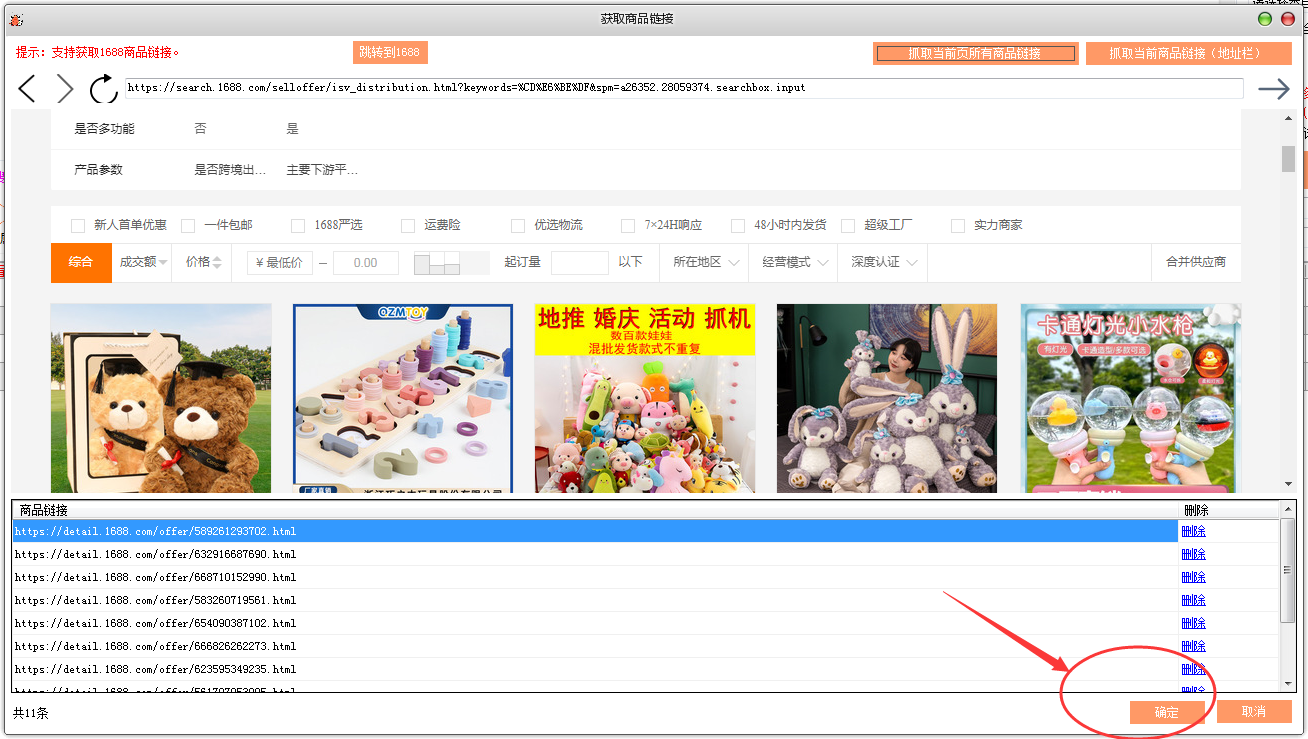Select the 综合 sorting tab
The image size is (1308, 739).
tap(81, 262)
